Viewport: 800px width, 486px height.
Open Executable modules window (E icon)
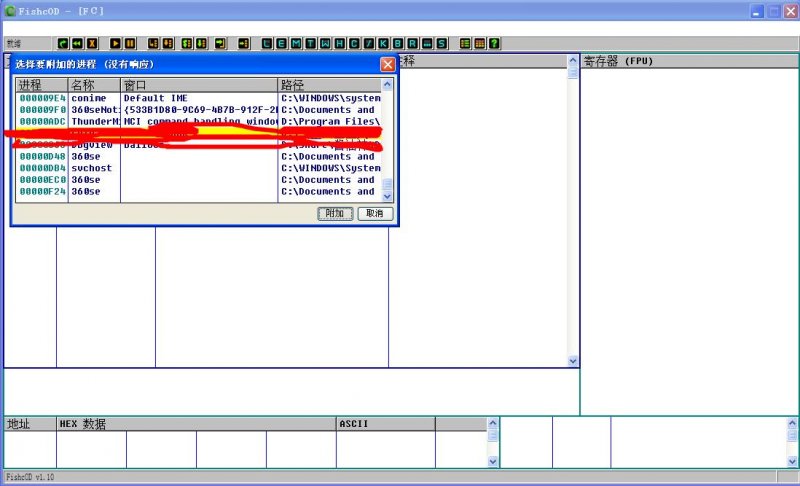click(x=281, y=43)
